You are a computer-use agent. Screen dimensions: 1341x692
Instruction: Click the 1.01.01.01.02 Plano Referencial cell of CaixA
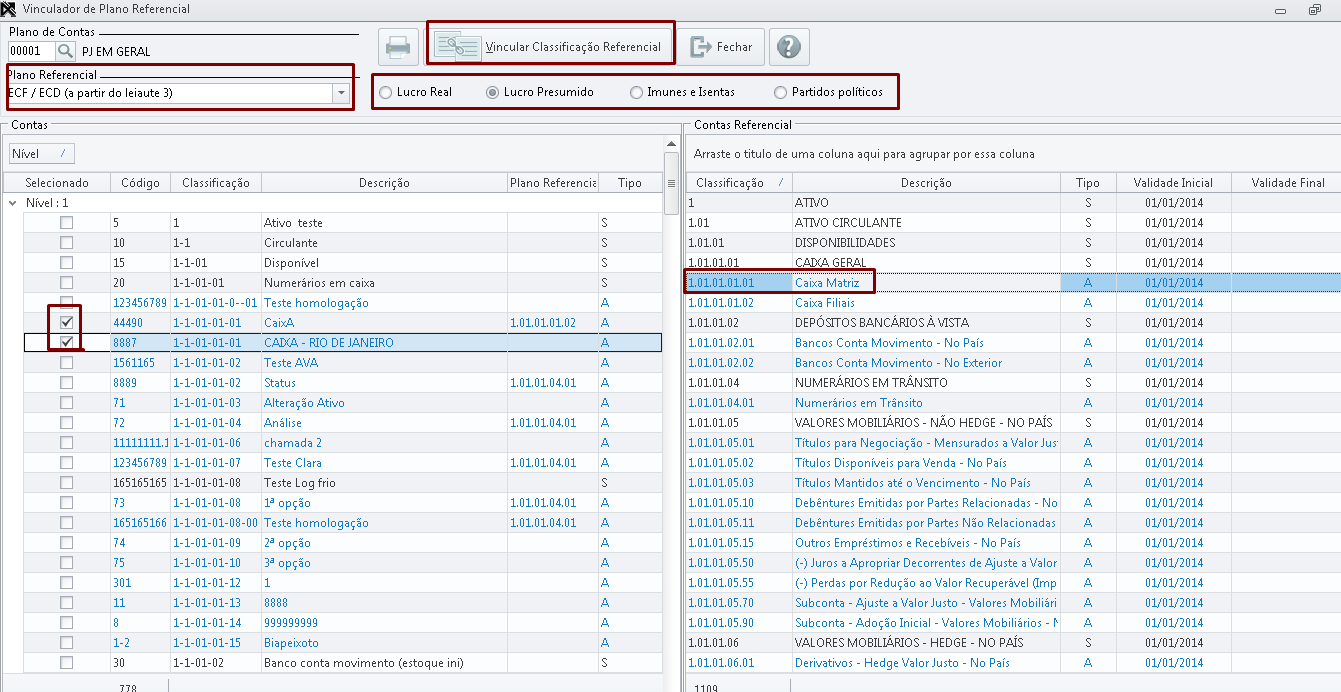(x=553, y=323)
